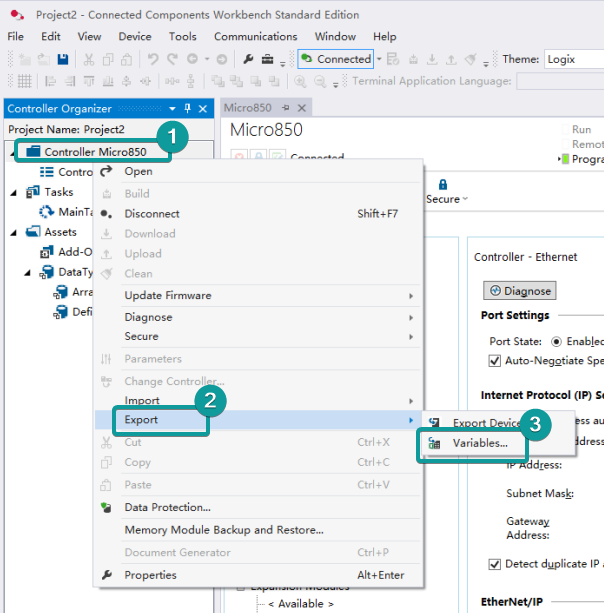Switch to the Micro850 document tab

(249, 108)
